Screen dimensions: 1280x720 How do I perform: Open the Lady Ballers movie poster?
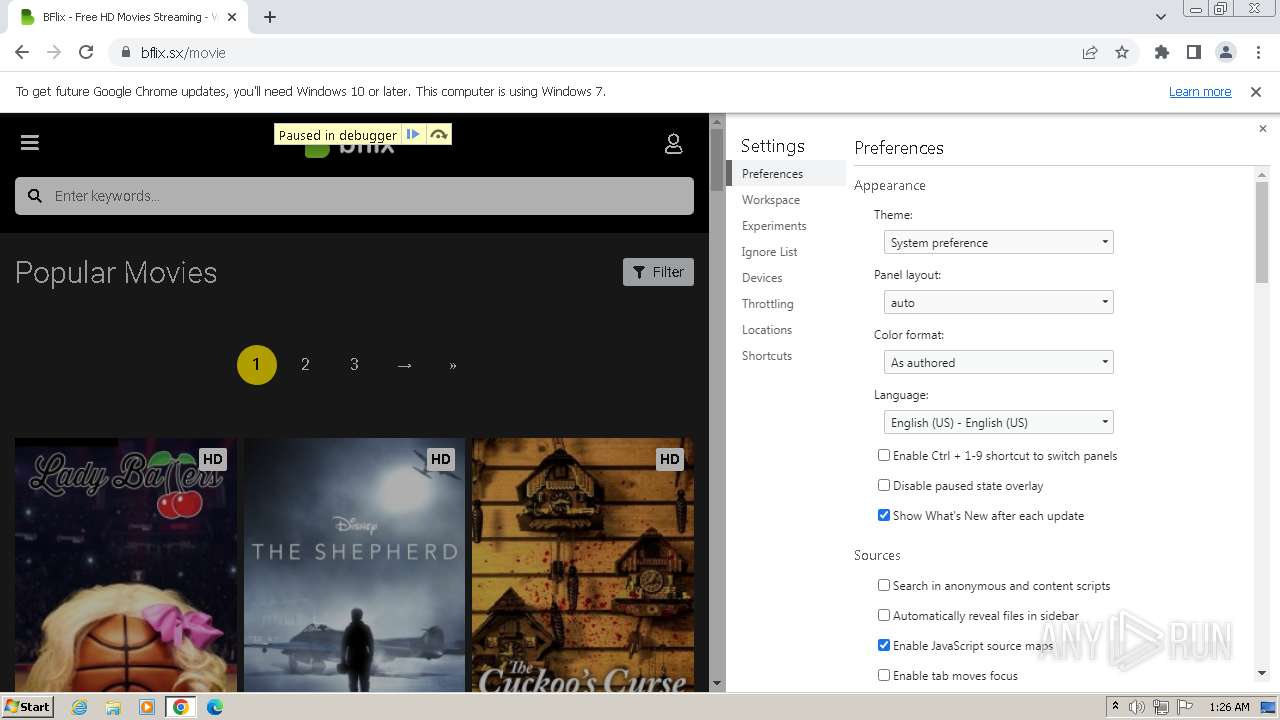click(126, 565)
